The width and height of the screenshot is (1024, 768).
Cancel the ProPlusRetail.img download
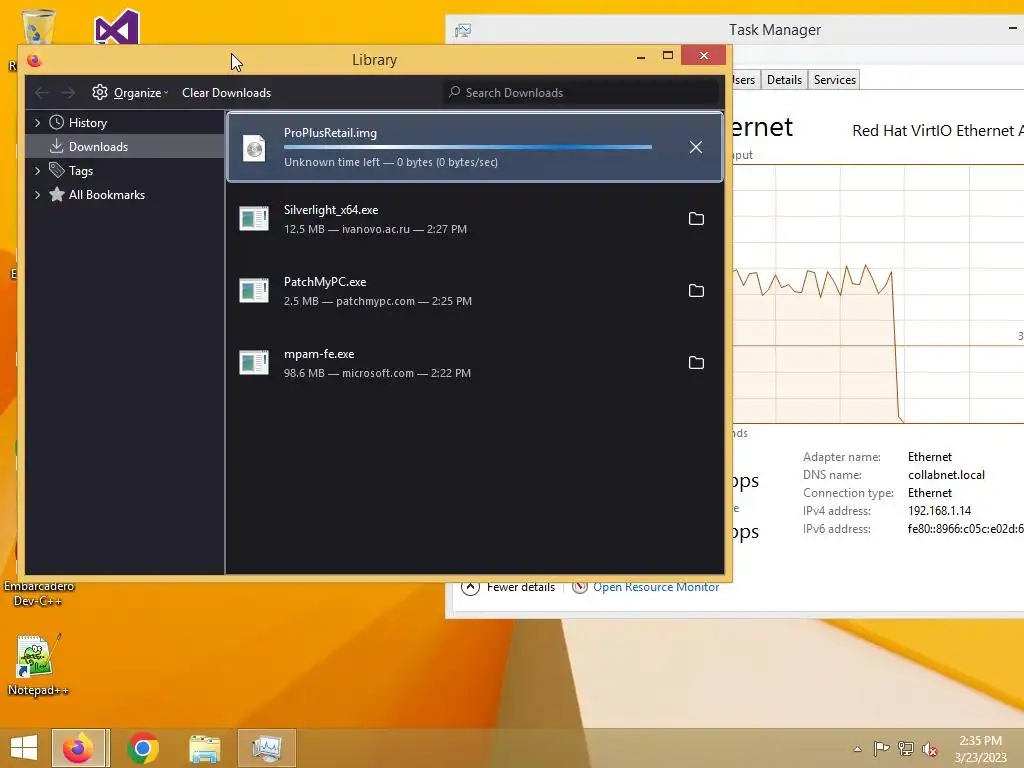696,147
